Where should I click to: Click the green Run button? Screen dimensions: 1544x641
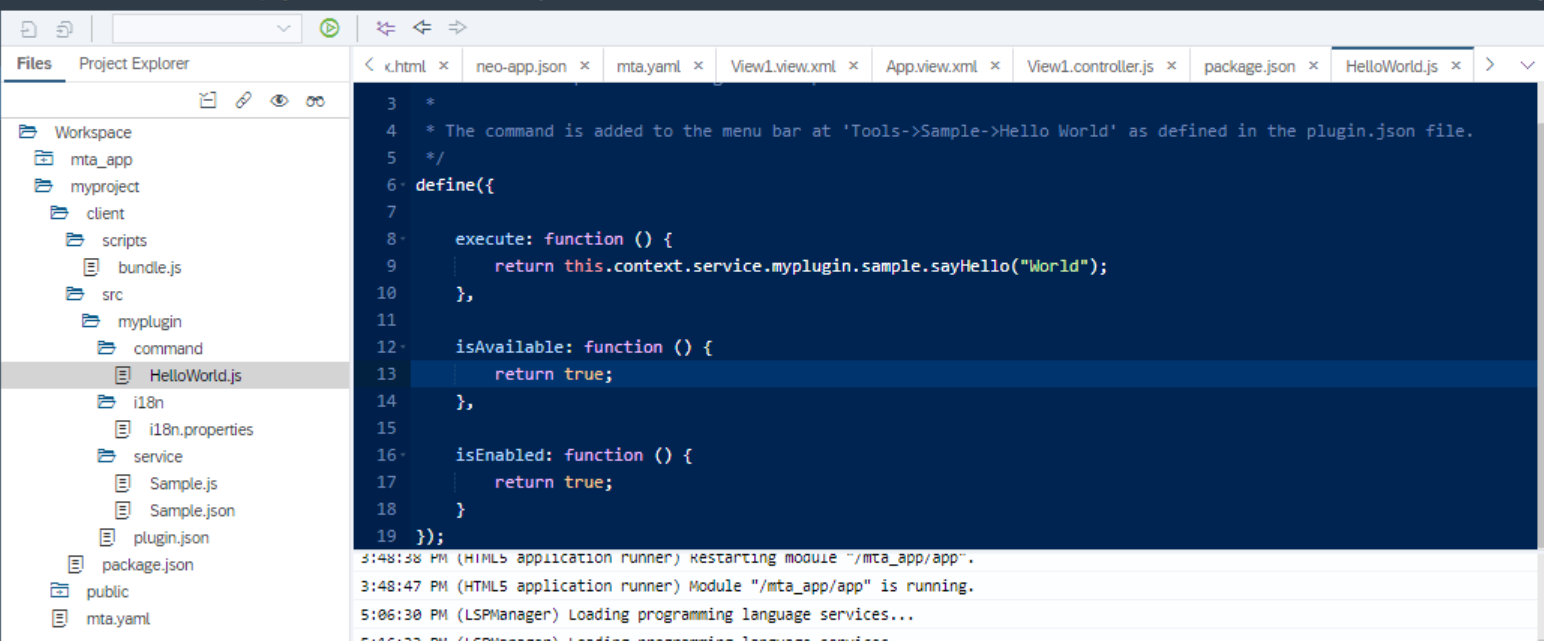[x=329, y=28]
